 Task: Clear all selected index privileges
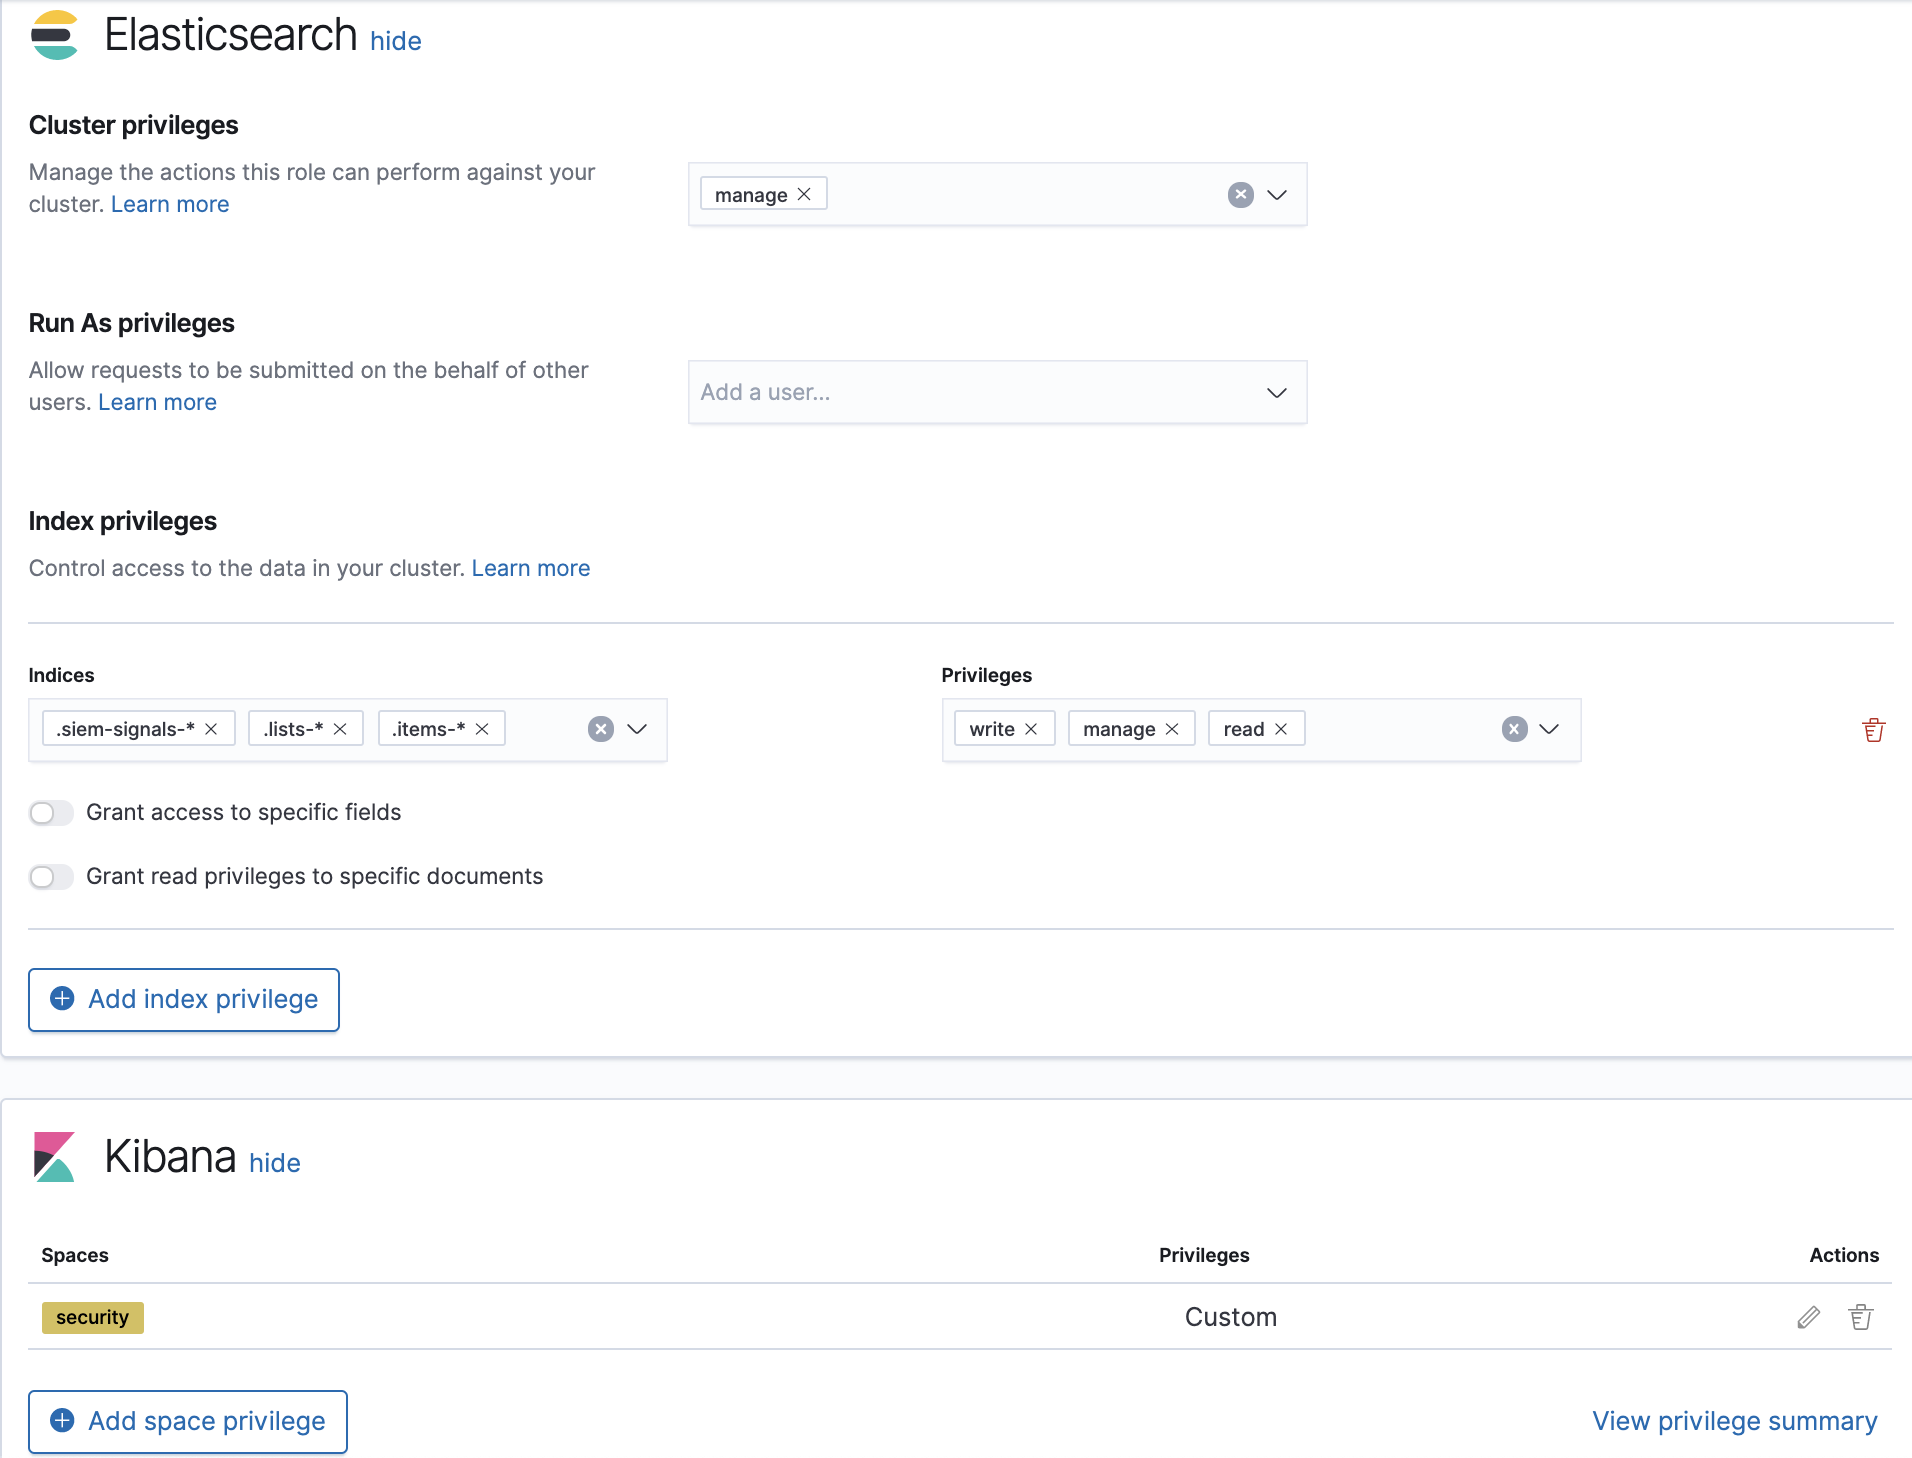click(1514, 729)
